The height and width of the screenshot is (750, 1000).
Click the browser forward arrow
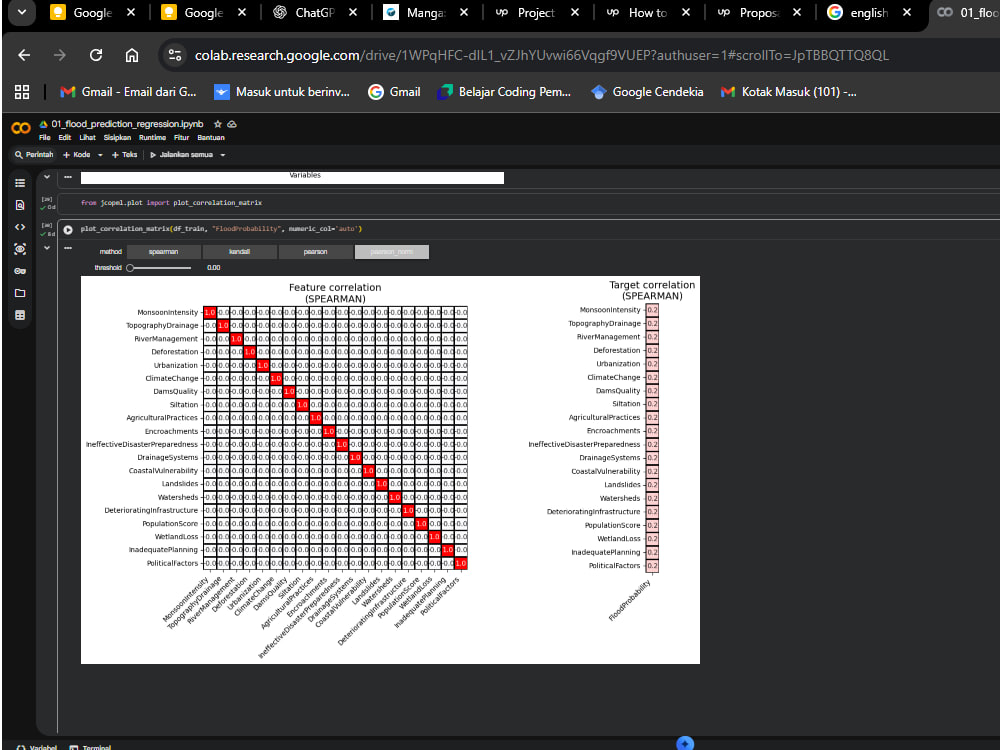point(60,55)
